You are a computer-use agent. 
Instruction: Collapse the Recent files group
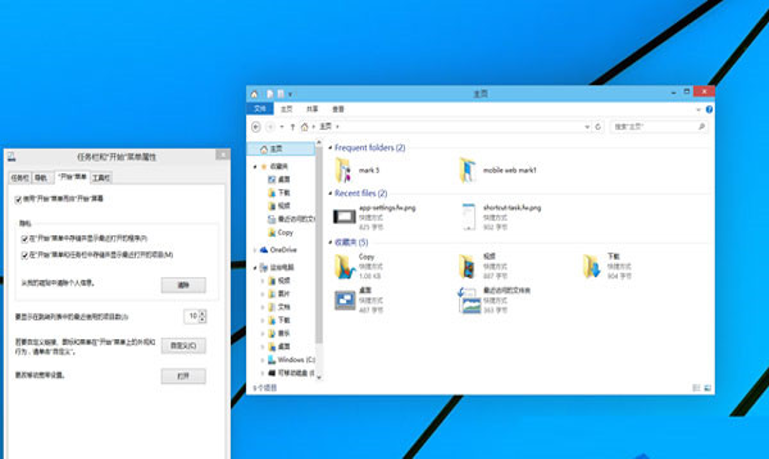pyautogui.click(x=330, y=194)
